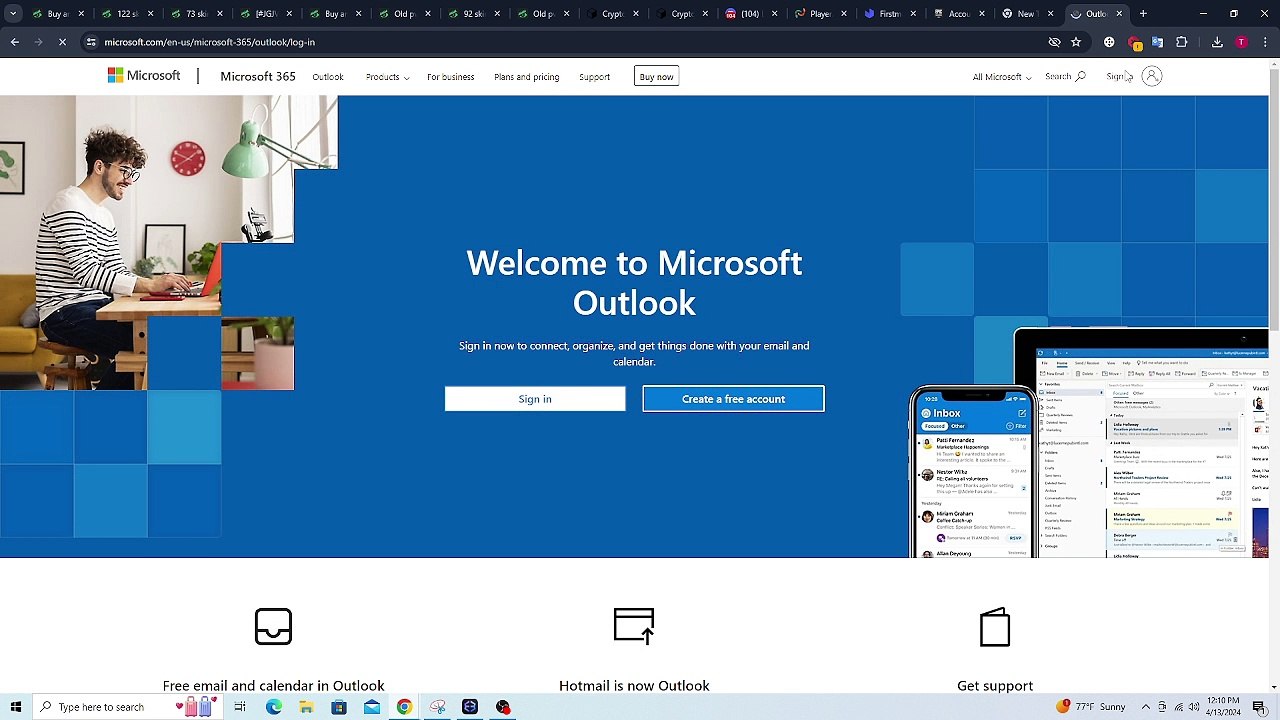The height and width of the screenshot is (720, 1280).
Task: Click the Buy now button
Action: pyautogui.click(x=657, y=77)
